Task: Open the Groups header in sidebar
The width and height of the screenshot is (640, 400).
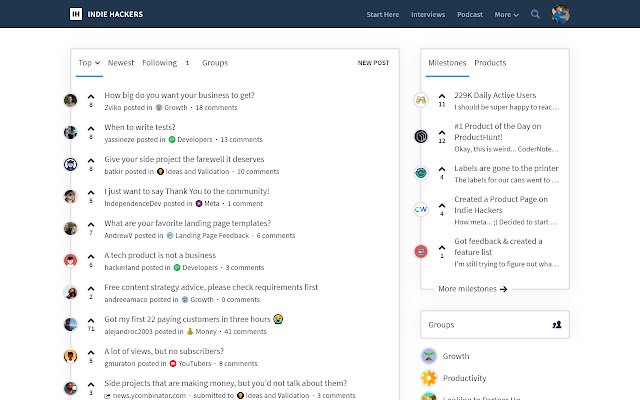Action: click(x=441, y=324)
